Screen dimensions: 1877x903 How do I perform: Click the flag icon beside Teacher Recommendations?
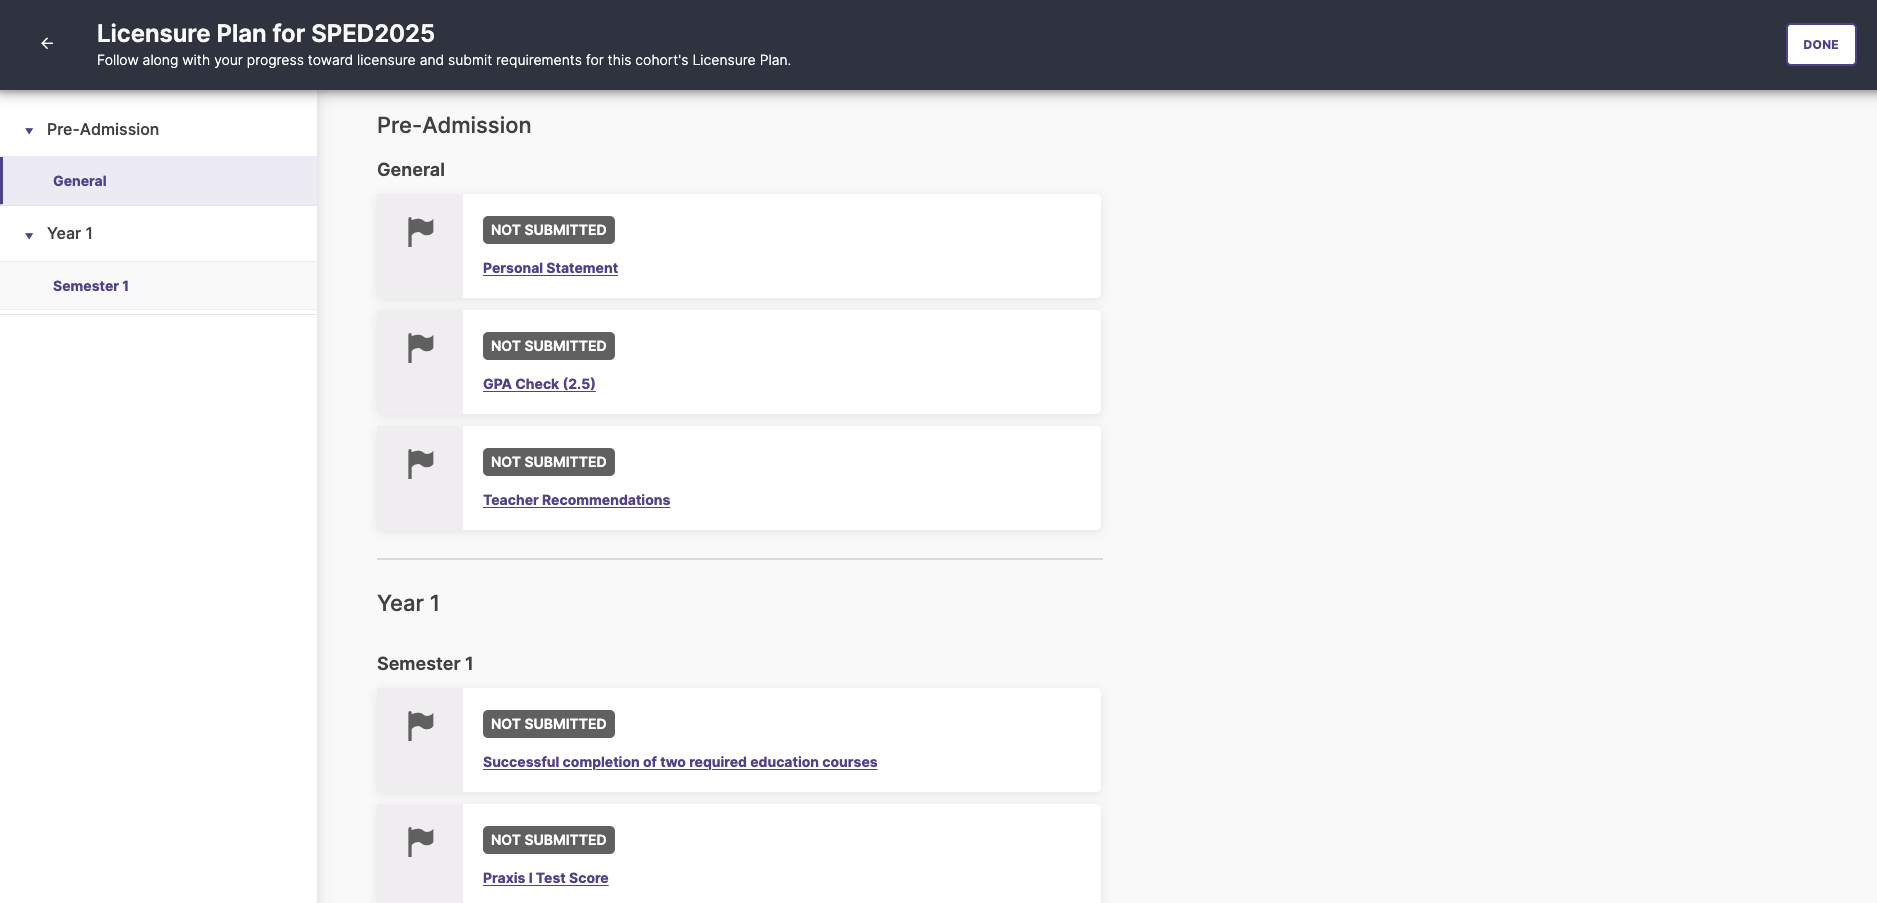(x=421, y=464)
